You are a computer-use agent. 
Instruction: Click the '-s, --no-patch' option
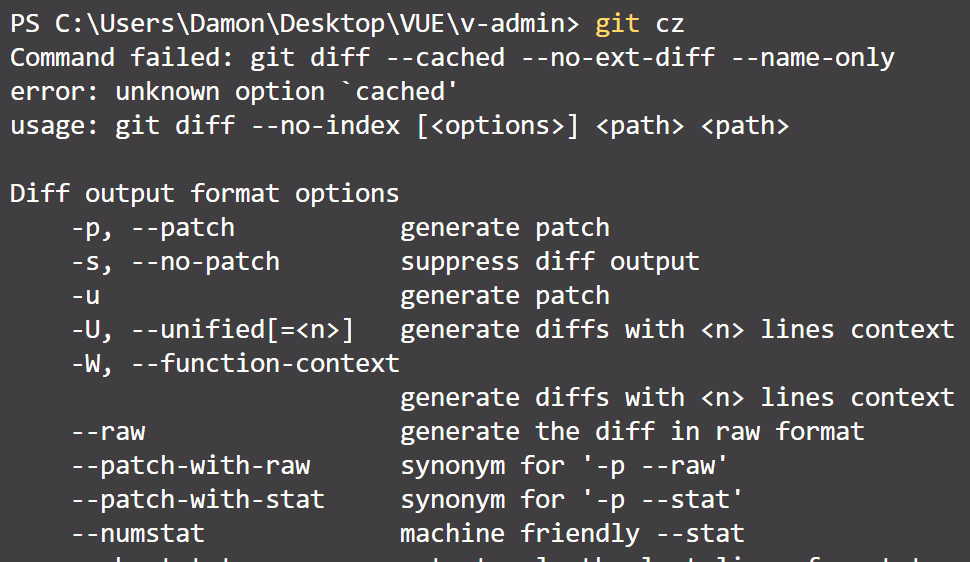coord(175,262)
